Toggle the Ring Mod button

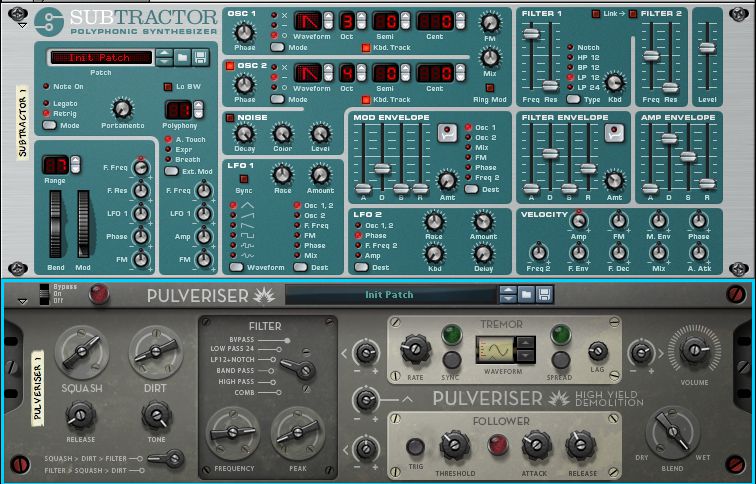(489, 88)
